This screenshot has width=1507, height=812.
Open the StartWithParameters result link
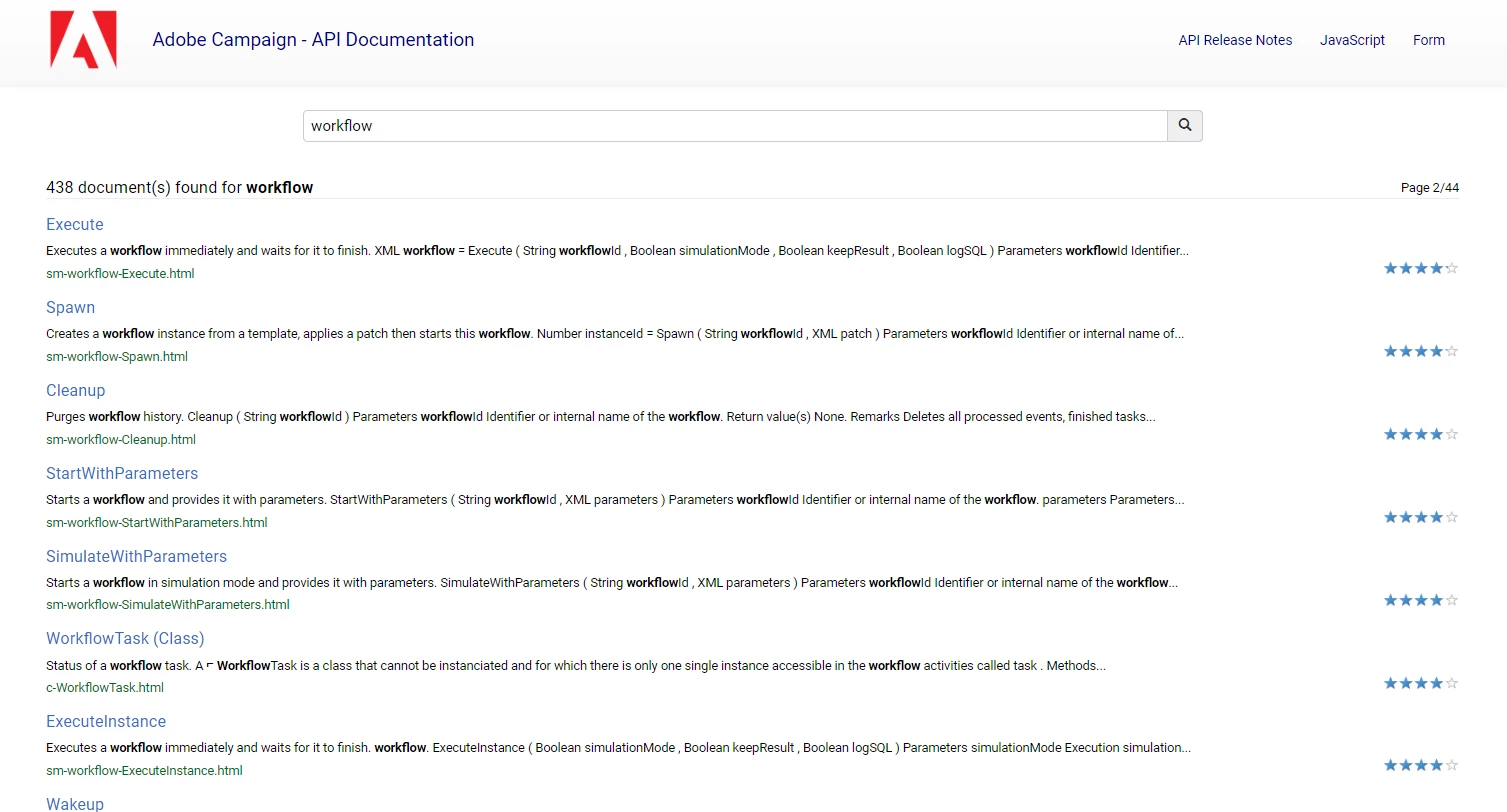click(122, 473)
